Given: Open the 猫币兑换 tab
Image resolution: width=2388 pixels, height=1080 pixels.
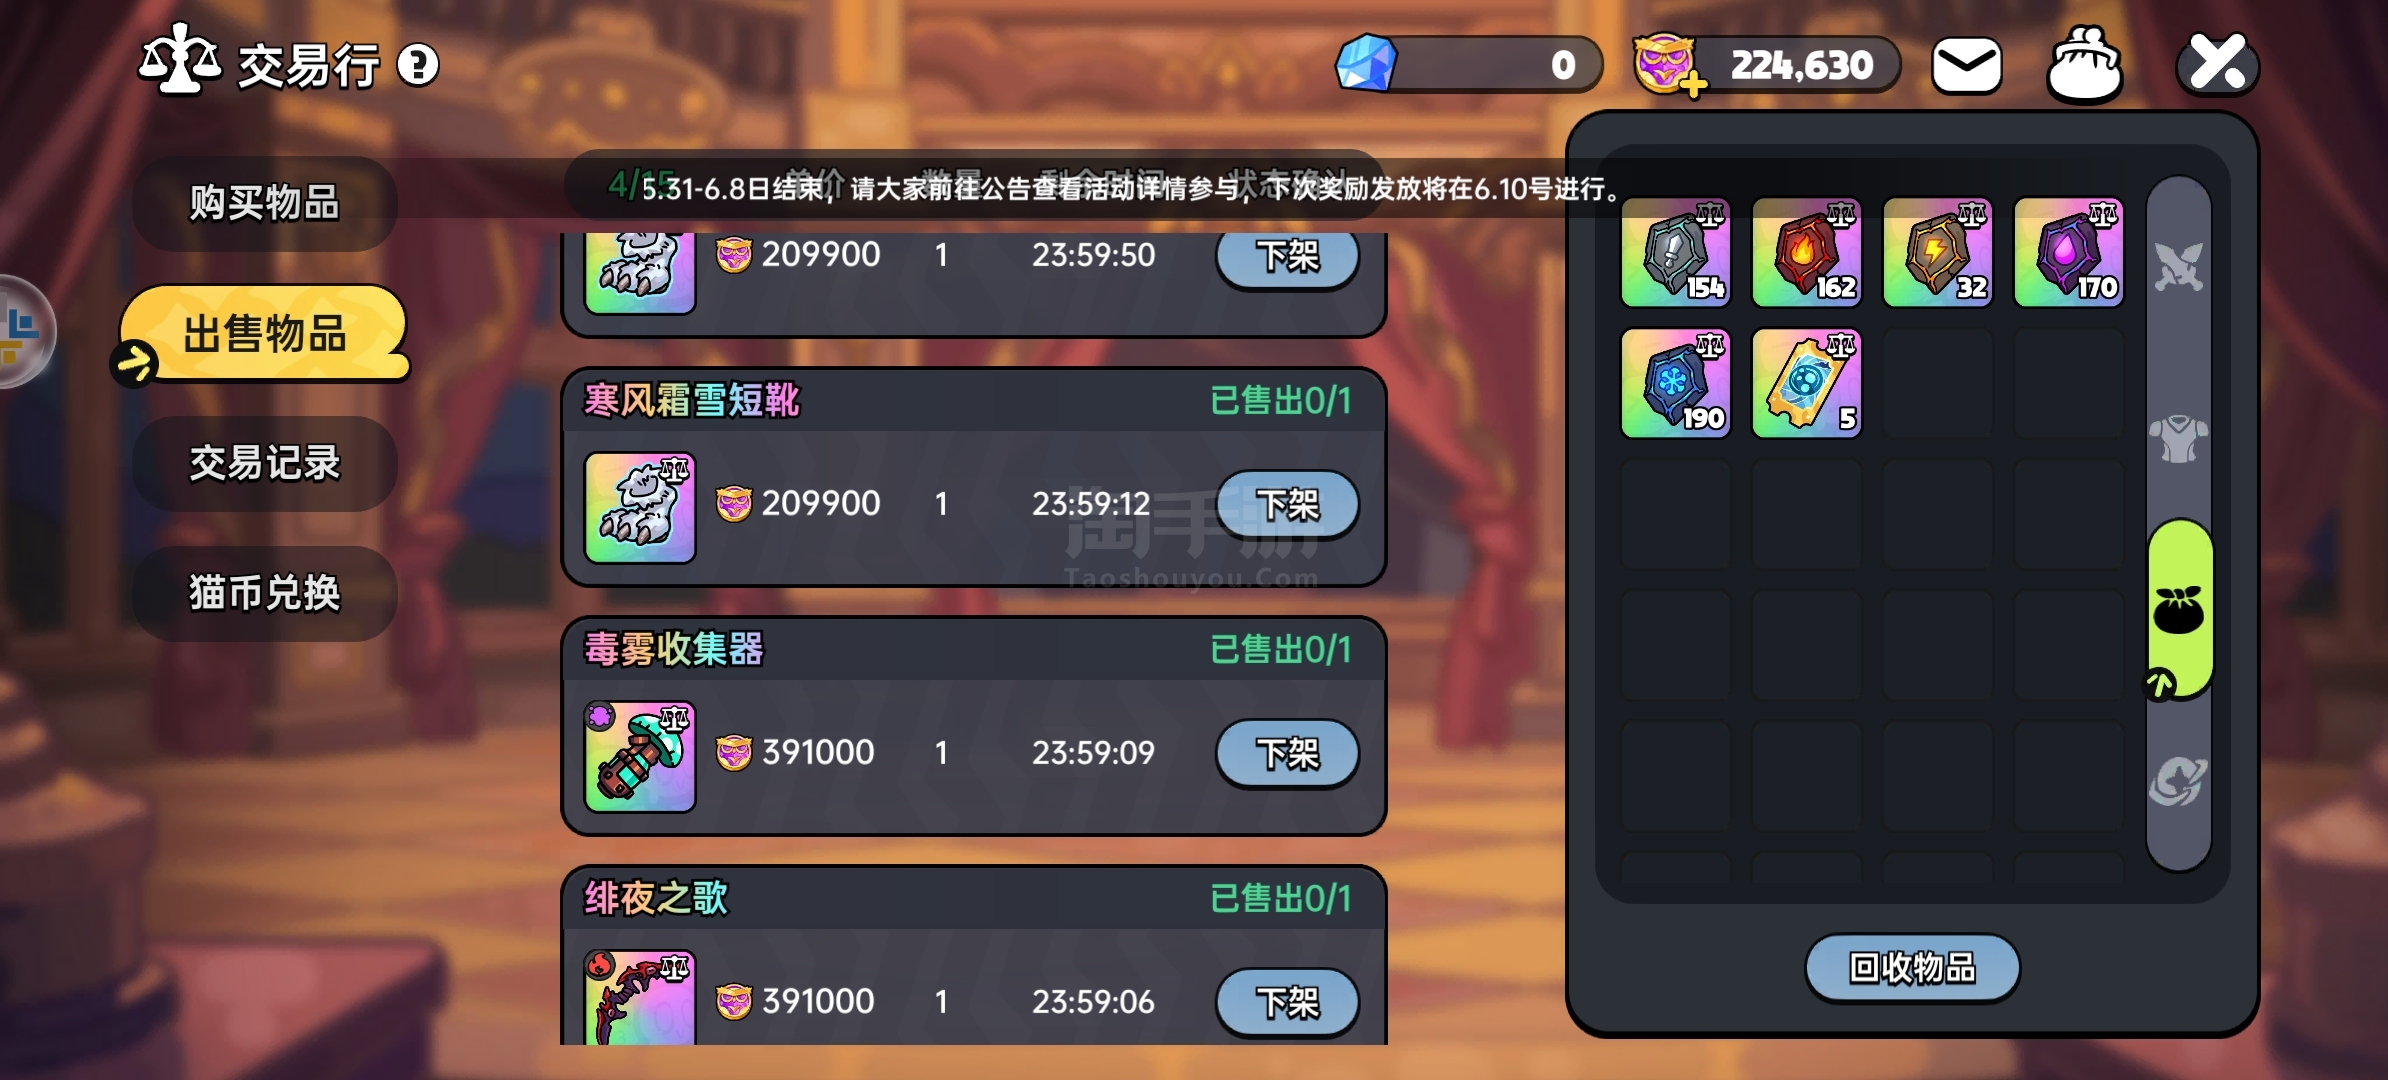Looking at the screenshot, I should (265, 593).
